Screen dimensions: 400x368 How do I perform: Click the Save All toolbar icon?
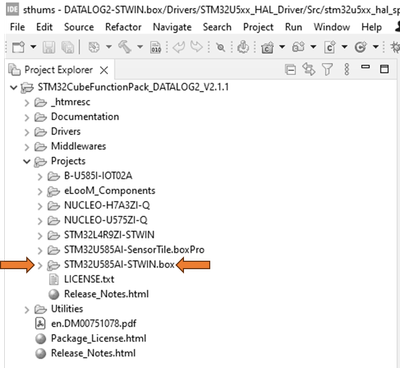[x=68, y=48]
